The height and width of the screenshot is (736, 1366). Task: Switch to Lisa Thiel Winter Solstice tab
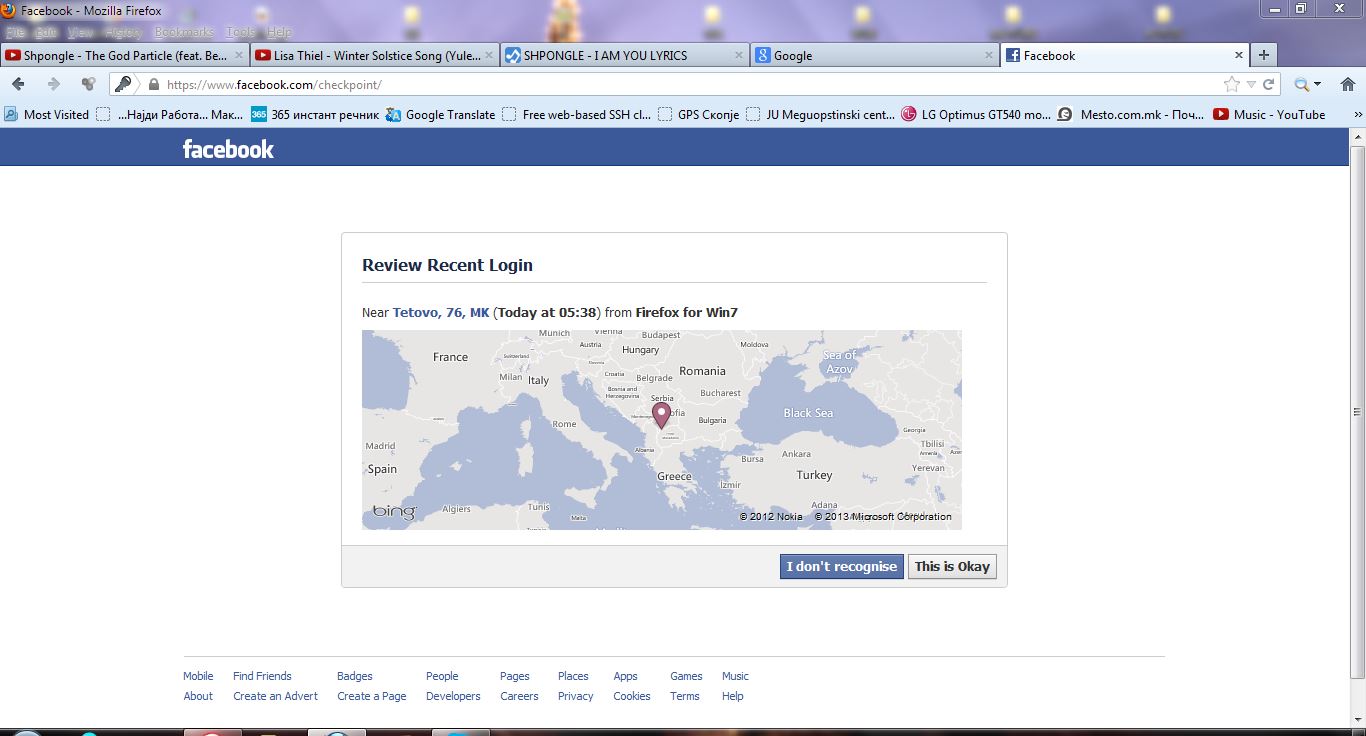[374, 55]
